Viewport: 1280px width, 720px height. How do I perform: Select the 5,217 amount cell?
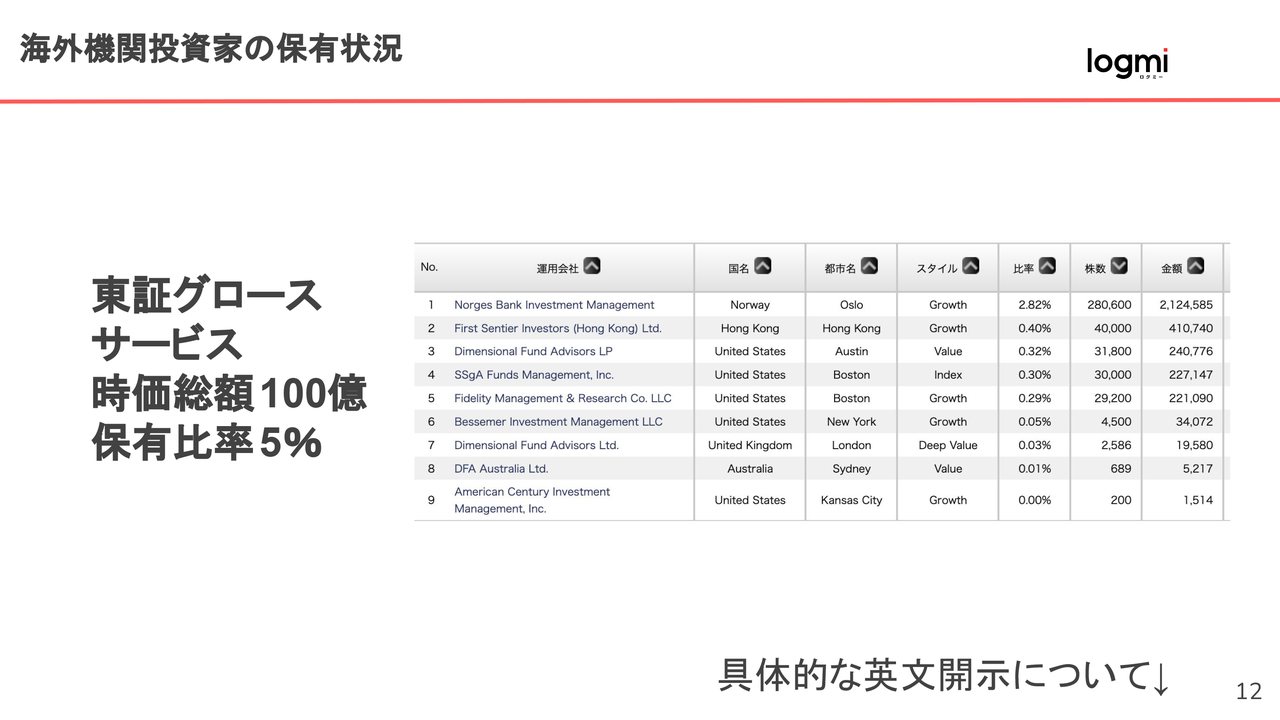(x=1197, y=469)
